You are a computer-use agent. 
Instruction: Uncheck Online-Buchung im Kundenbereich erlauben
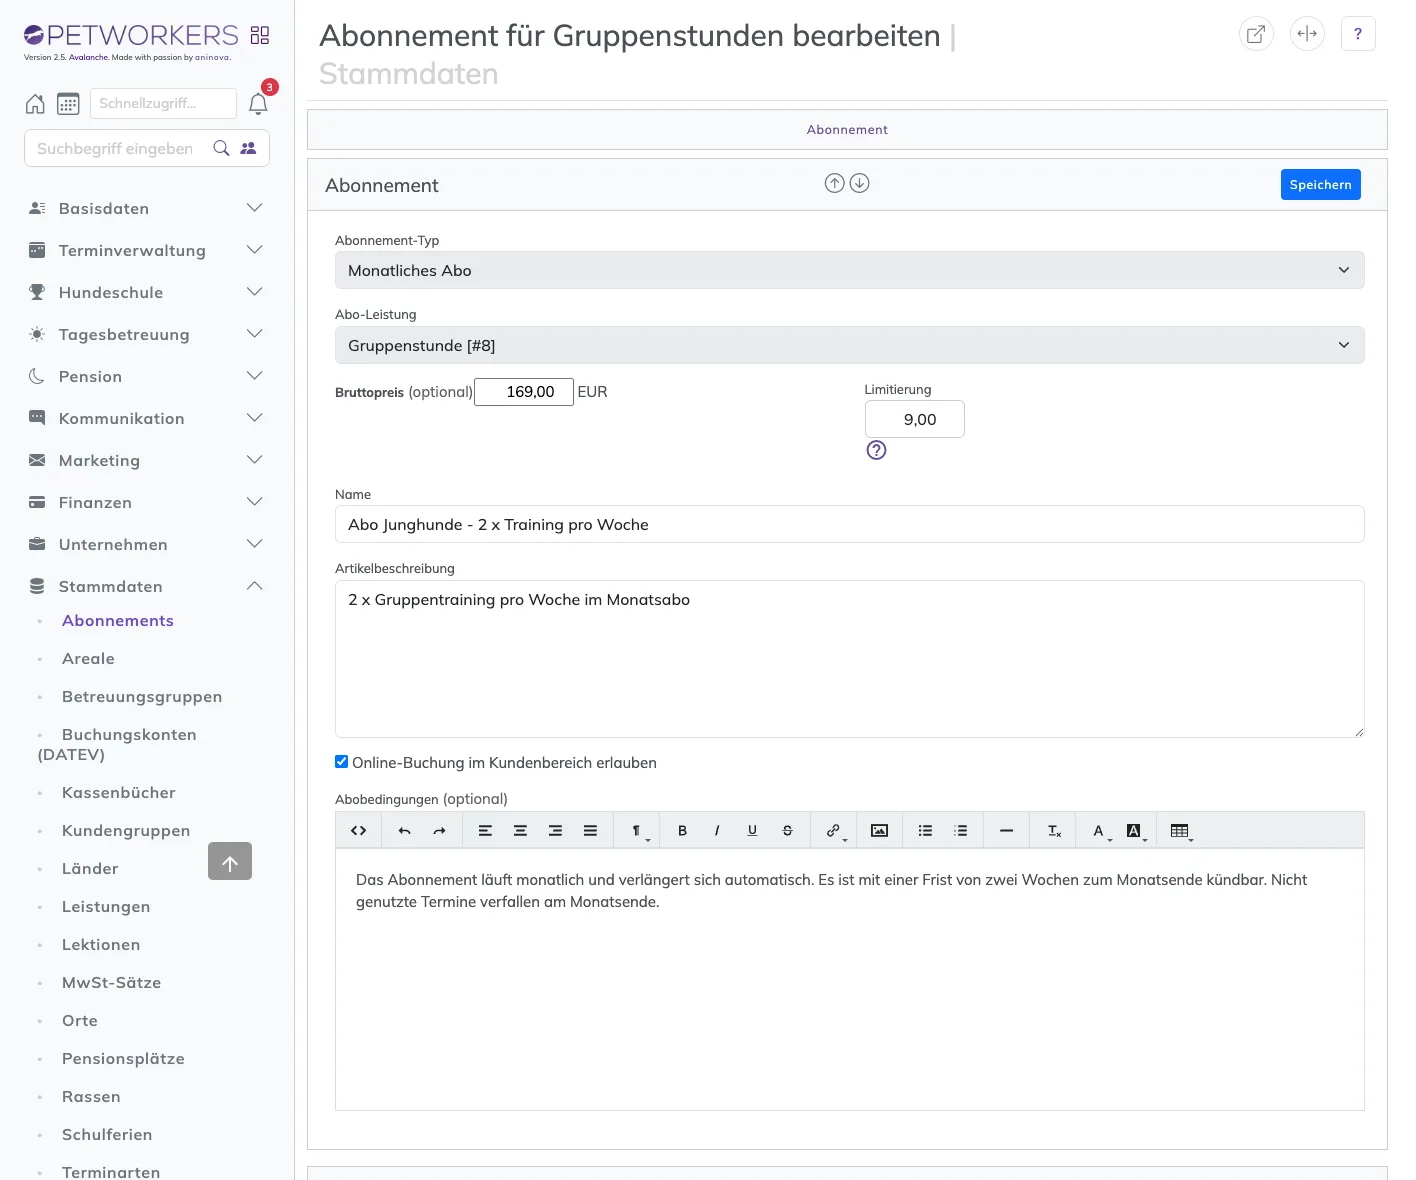point(341,762)
